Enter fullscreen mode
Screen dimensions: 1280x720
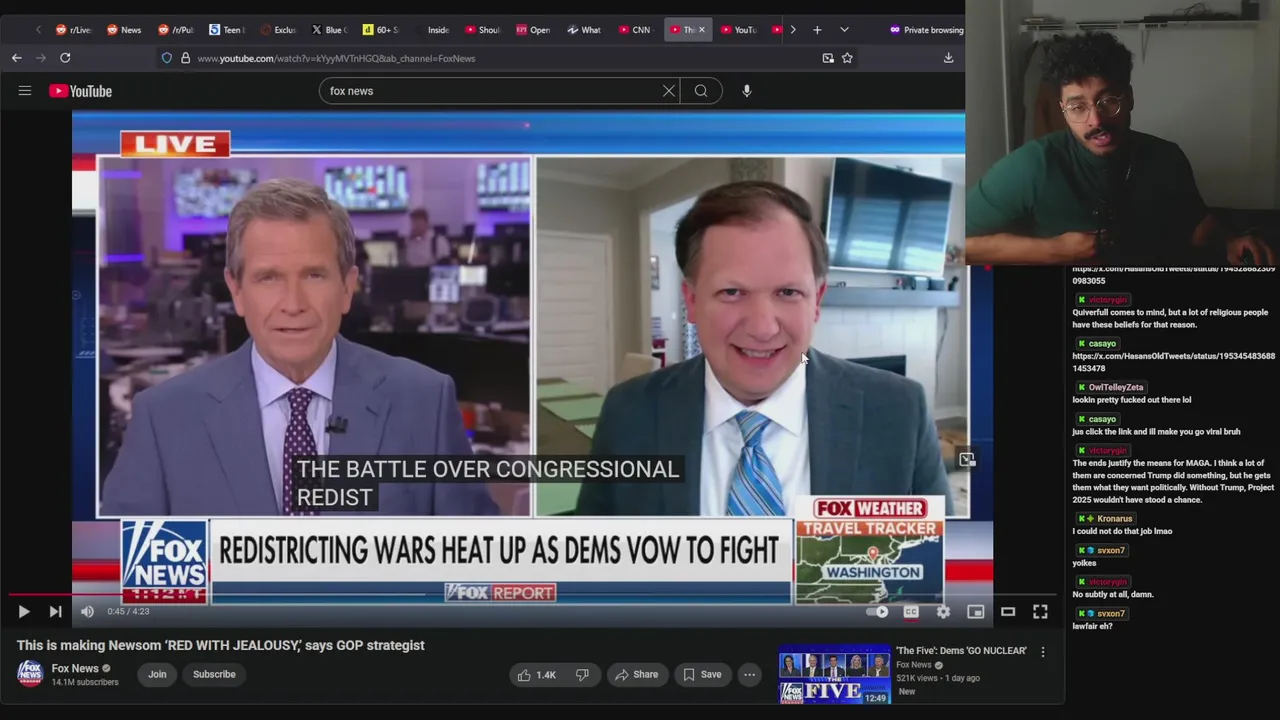[1040, 612]
